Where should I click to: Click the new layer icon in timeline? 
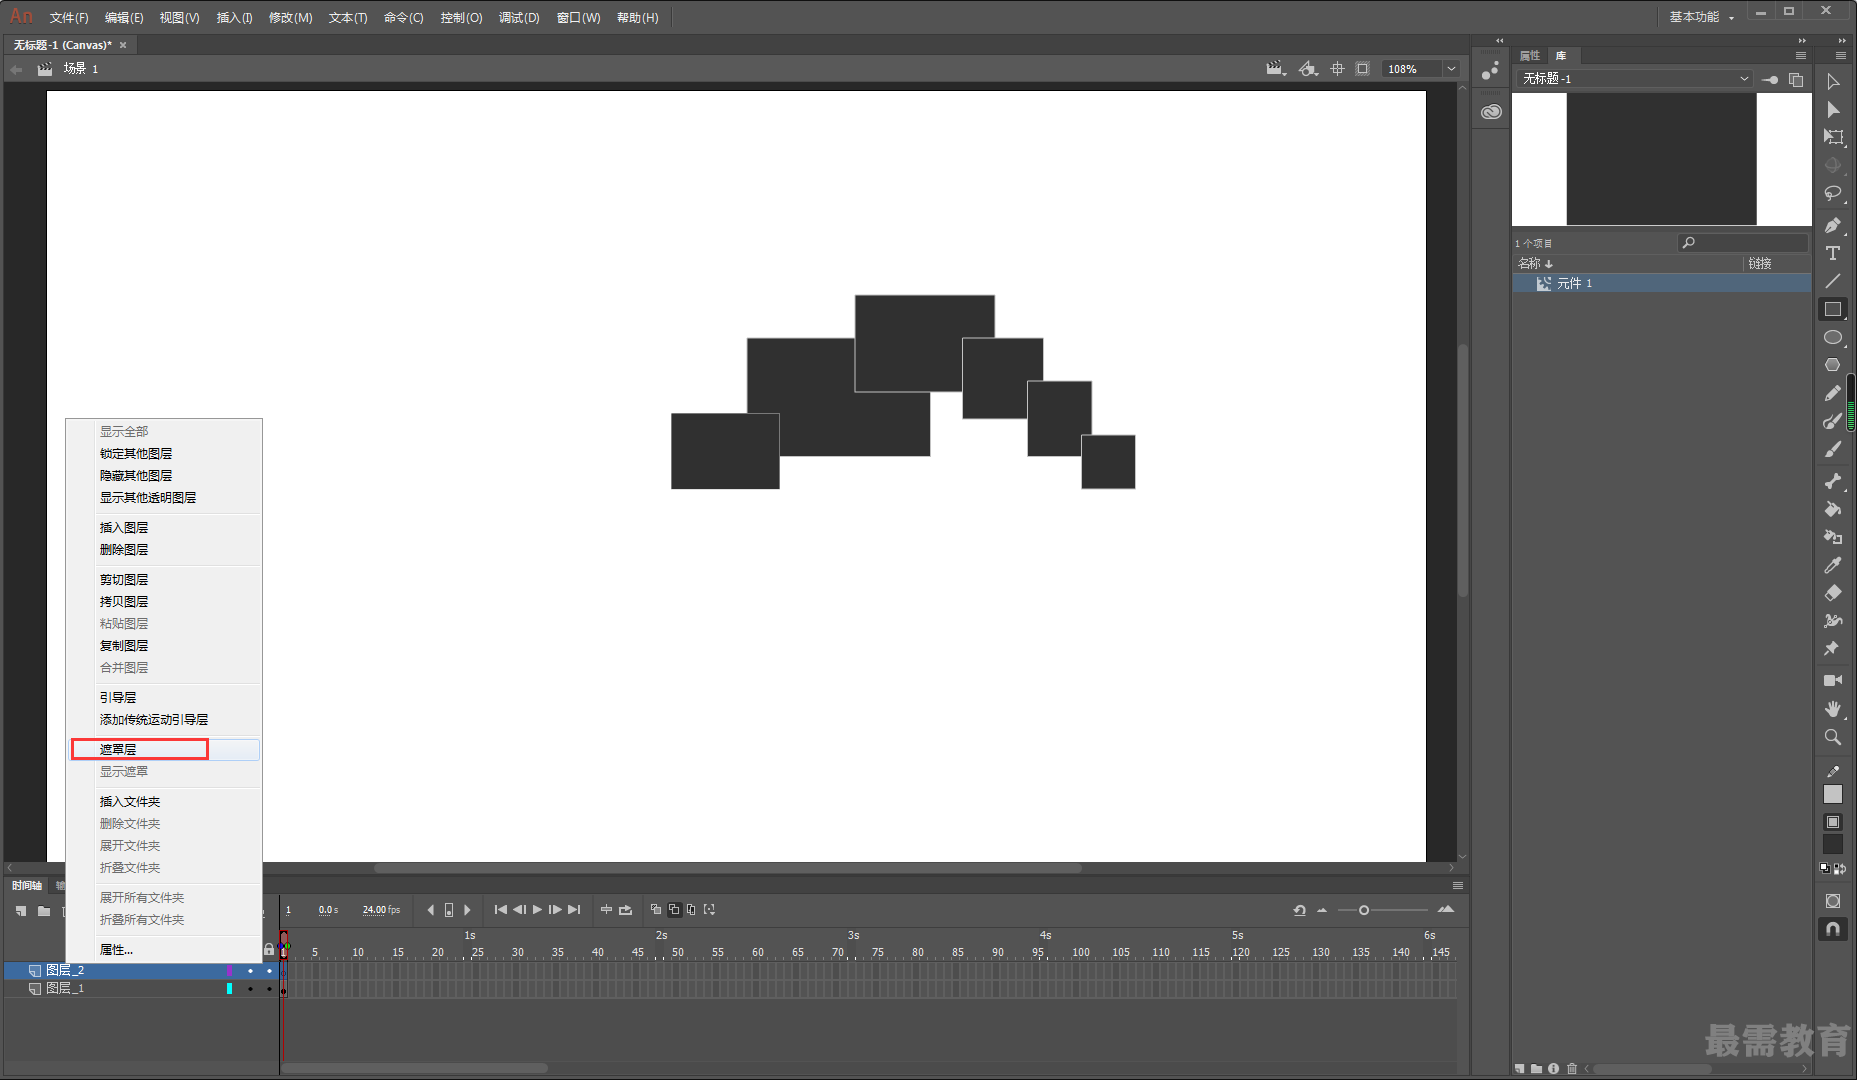[21, 911]
